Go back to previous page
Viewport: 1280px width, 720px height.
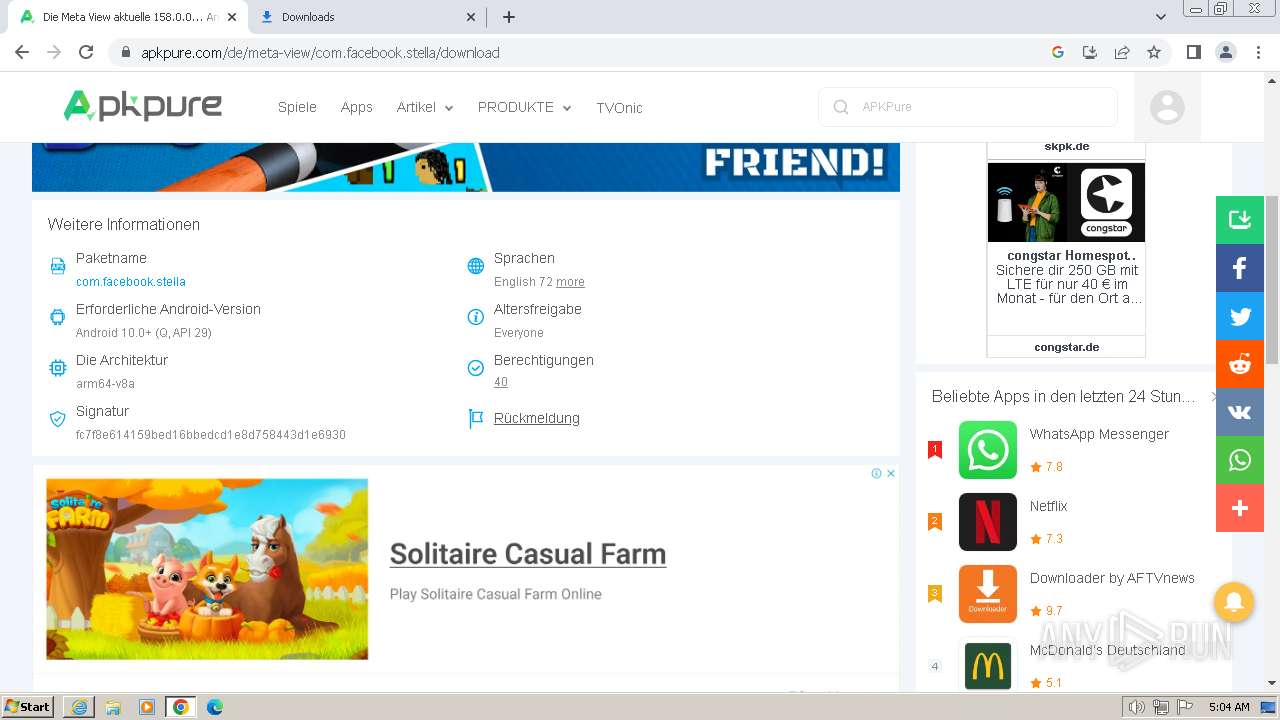coord(22,52)
